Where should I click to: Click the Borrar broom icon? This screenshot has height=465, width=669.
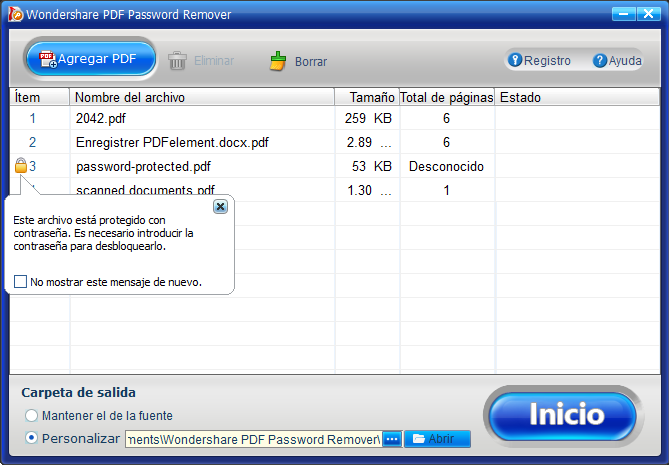[x=278, y=61]
